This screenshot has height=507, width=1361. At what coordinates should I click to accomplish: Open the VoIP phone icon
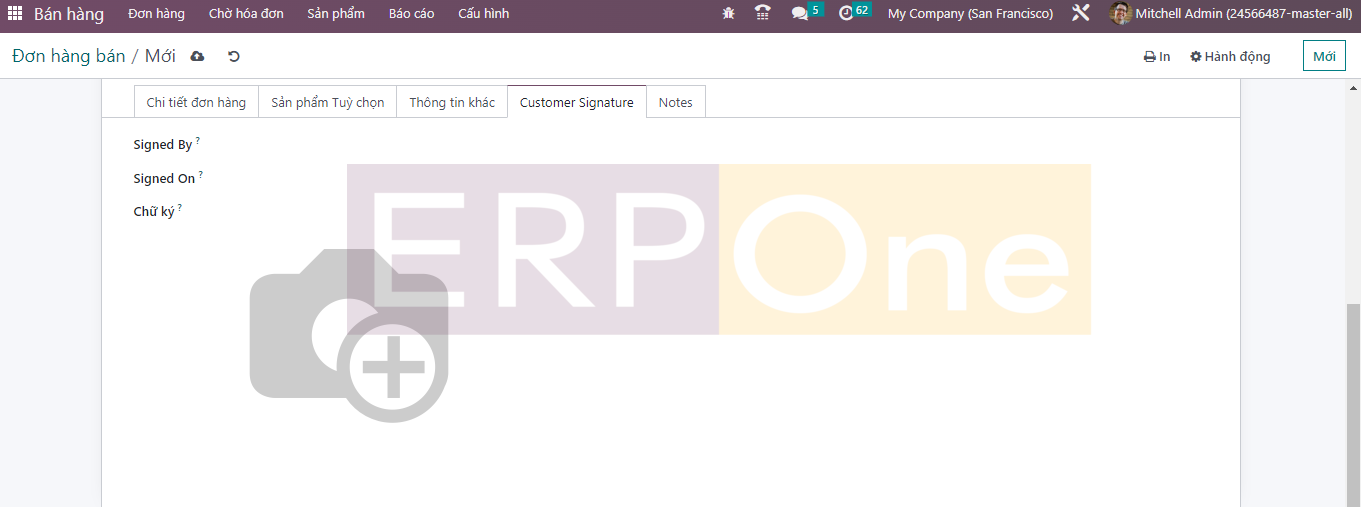[763, 14]
